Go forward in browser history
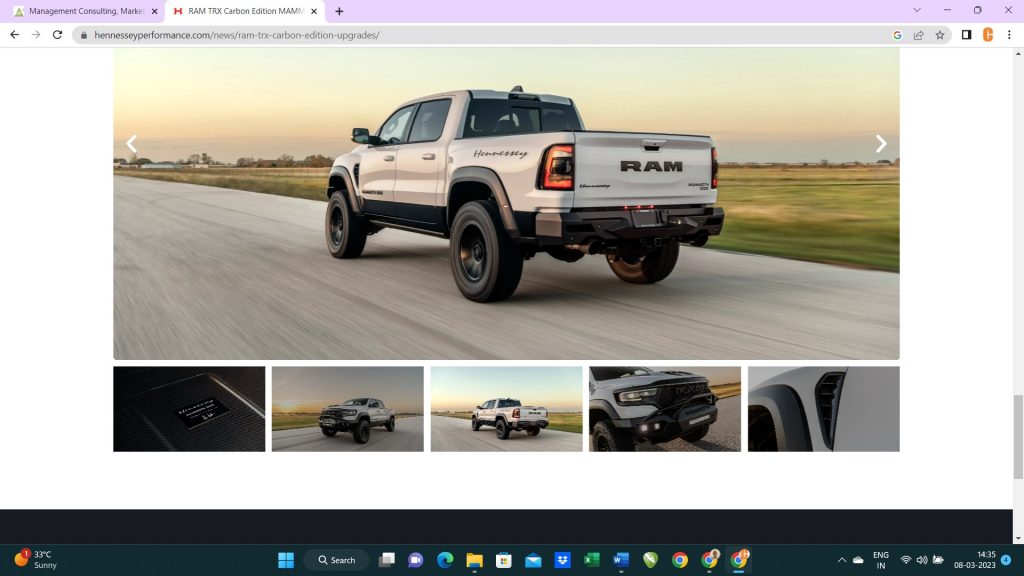The height and width of the screenshot is (576, 1024). (36, 35)
